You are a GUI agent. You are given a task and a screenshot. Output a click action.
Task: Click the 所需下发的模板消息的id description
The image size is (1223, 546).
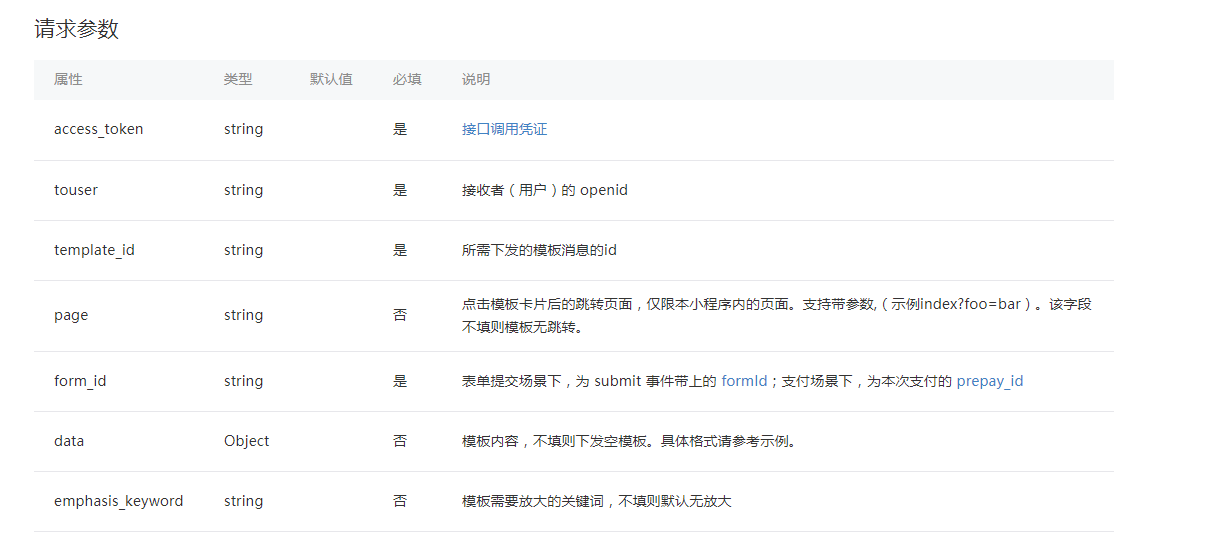pos(539,250)
